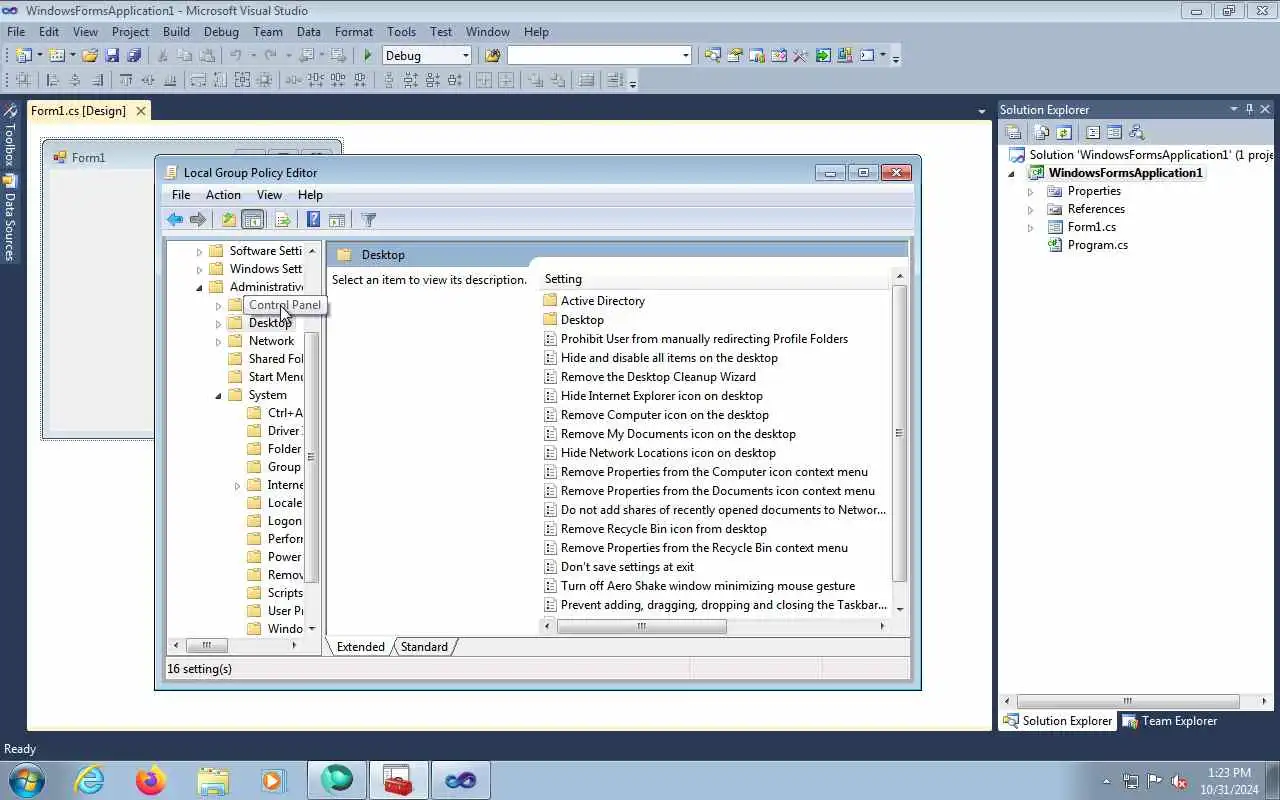The width and height of the screenshot is (1280, 800).
Task: Open the Debug configuration dropdown
Action: point(465,56)
